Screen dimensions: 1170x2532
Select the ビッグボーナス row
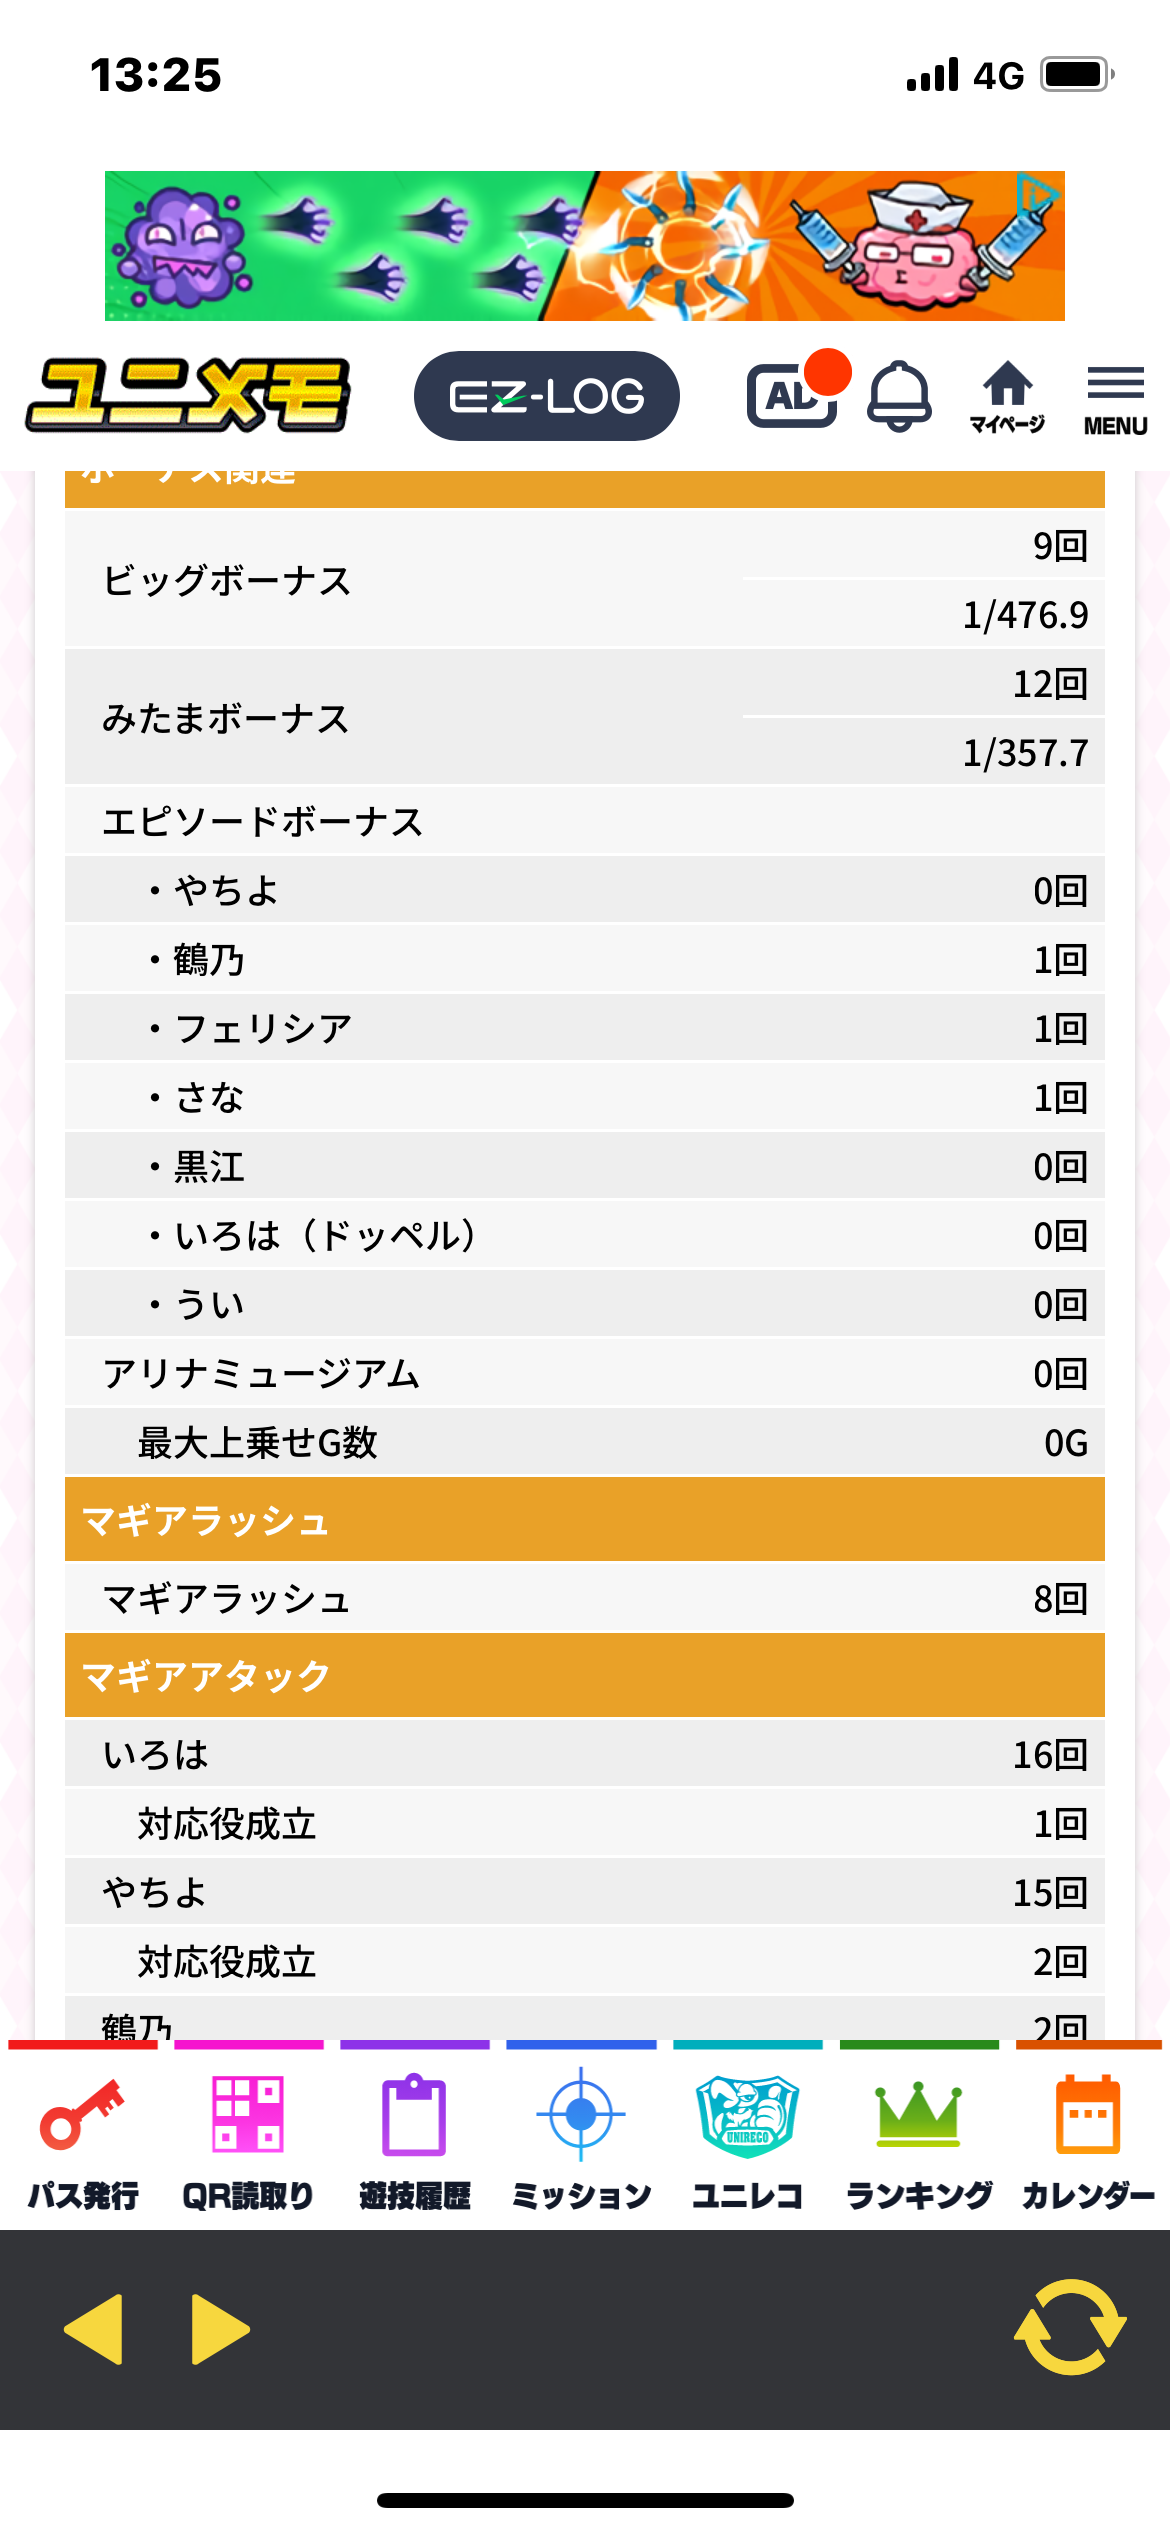(584, 580)
